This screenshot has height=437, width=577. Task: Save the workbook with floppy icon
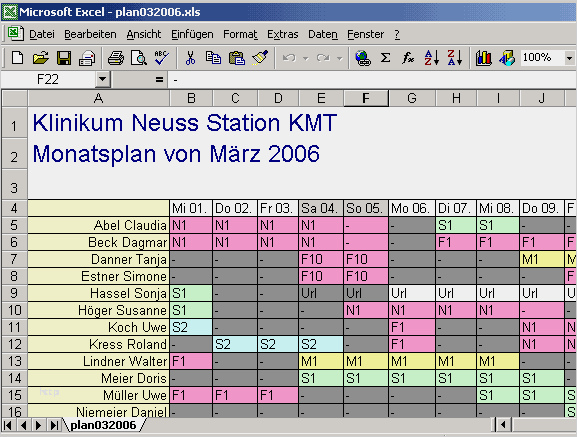(64, 58)
